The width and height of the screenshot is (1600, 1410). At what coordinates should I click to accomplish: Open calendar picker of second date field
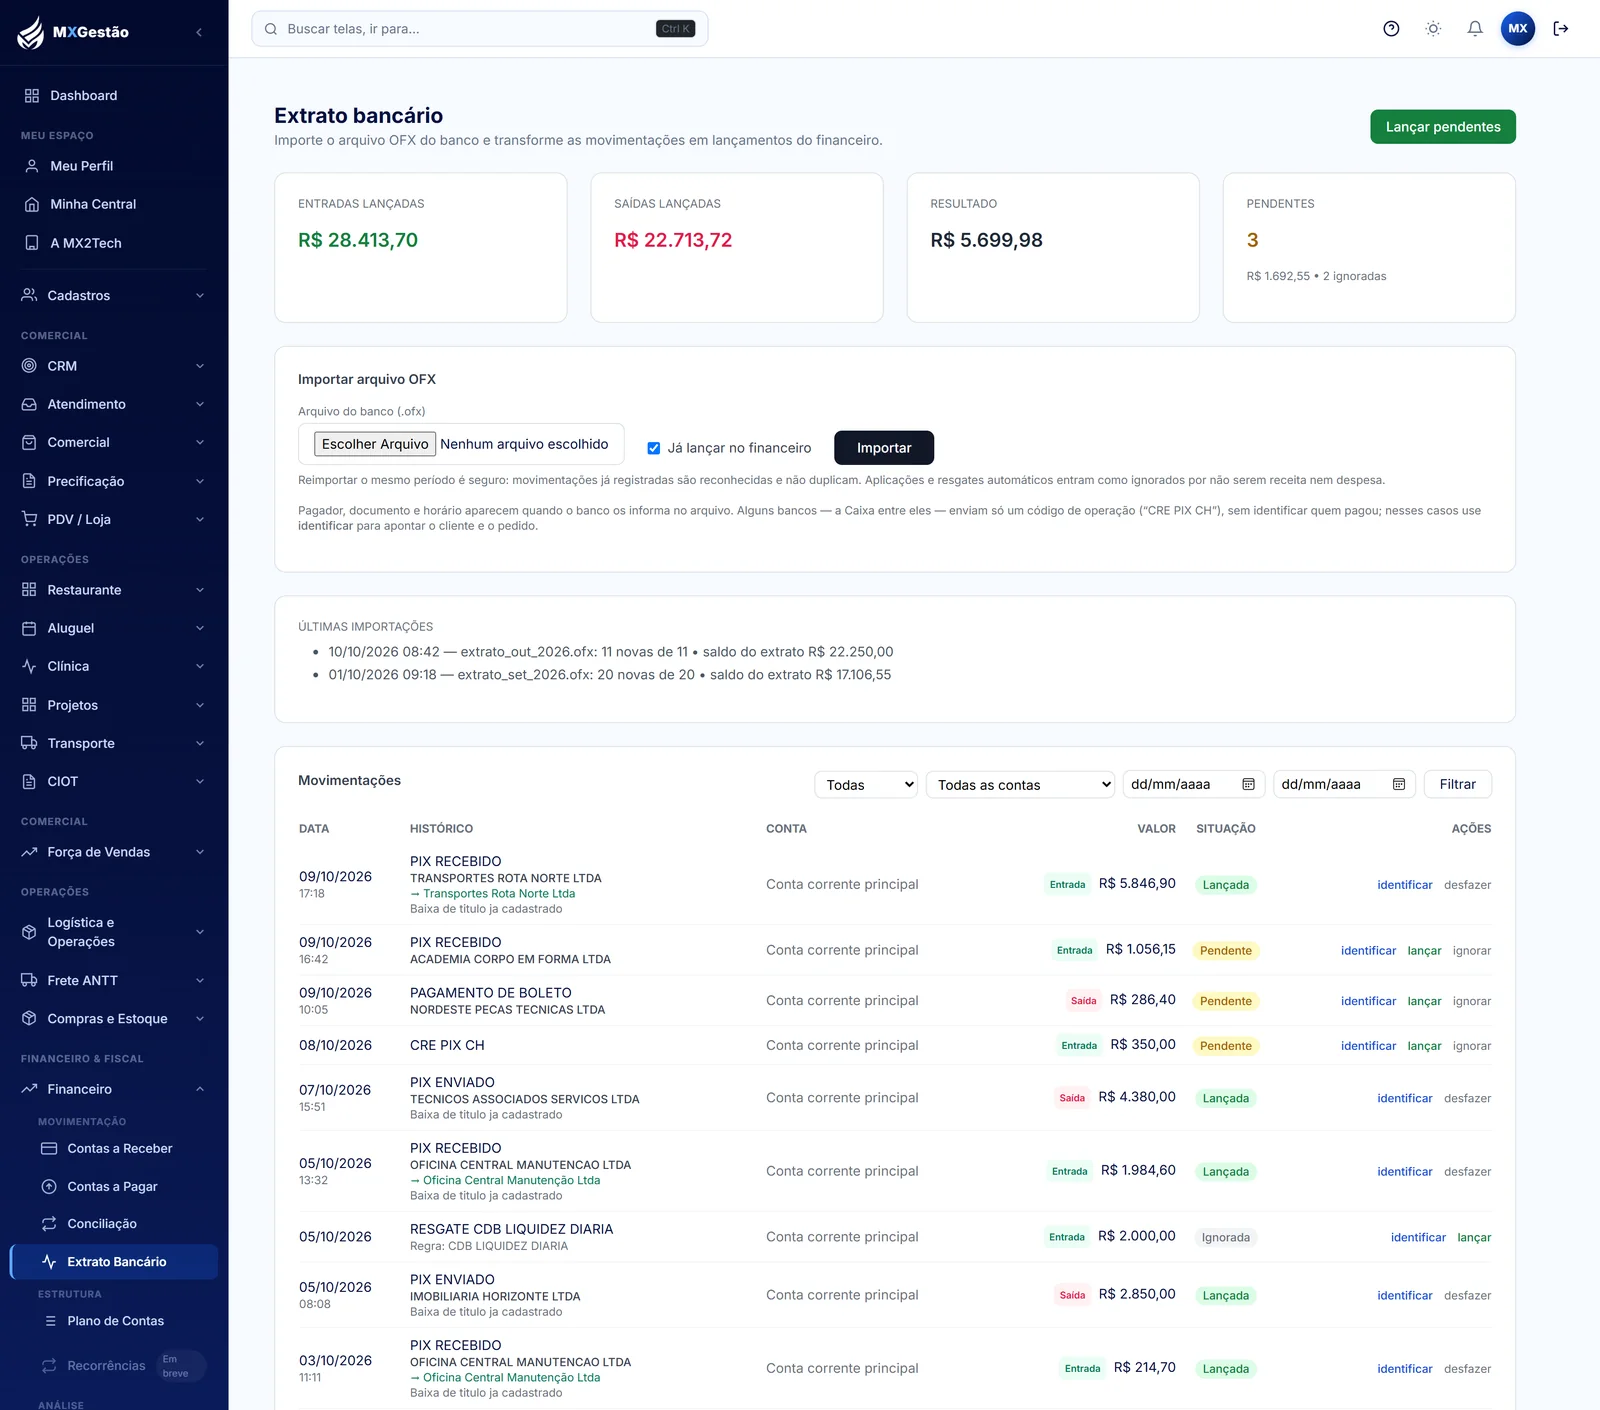pyautogui.click(x=1399, y=785)
